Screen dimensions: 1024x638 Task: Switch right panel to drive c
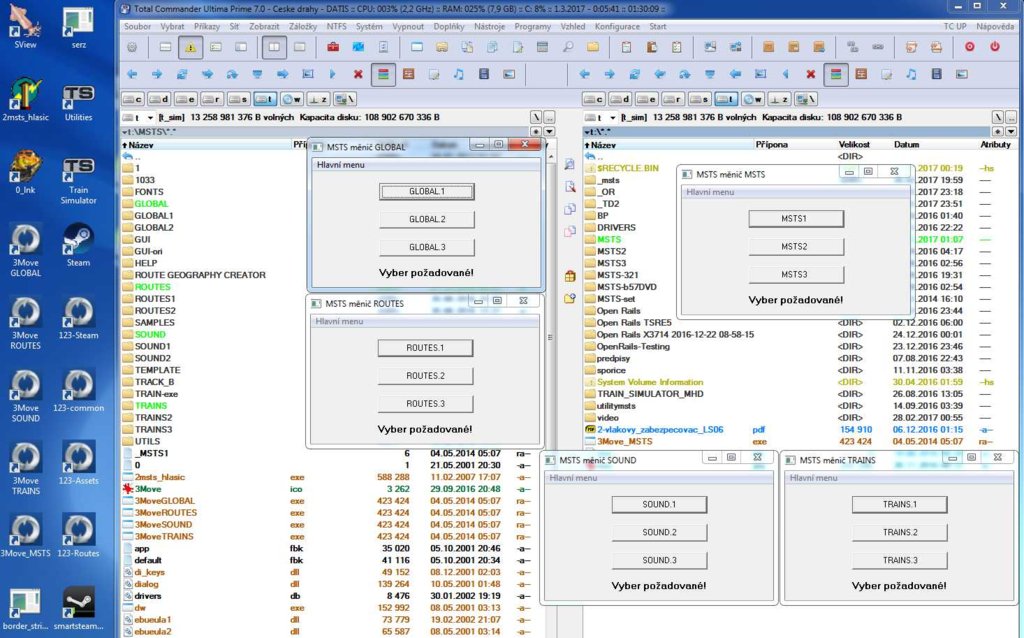tap(595, 99)
